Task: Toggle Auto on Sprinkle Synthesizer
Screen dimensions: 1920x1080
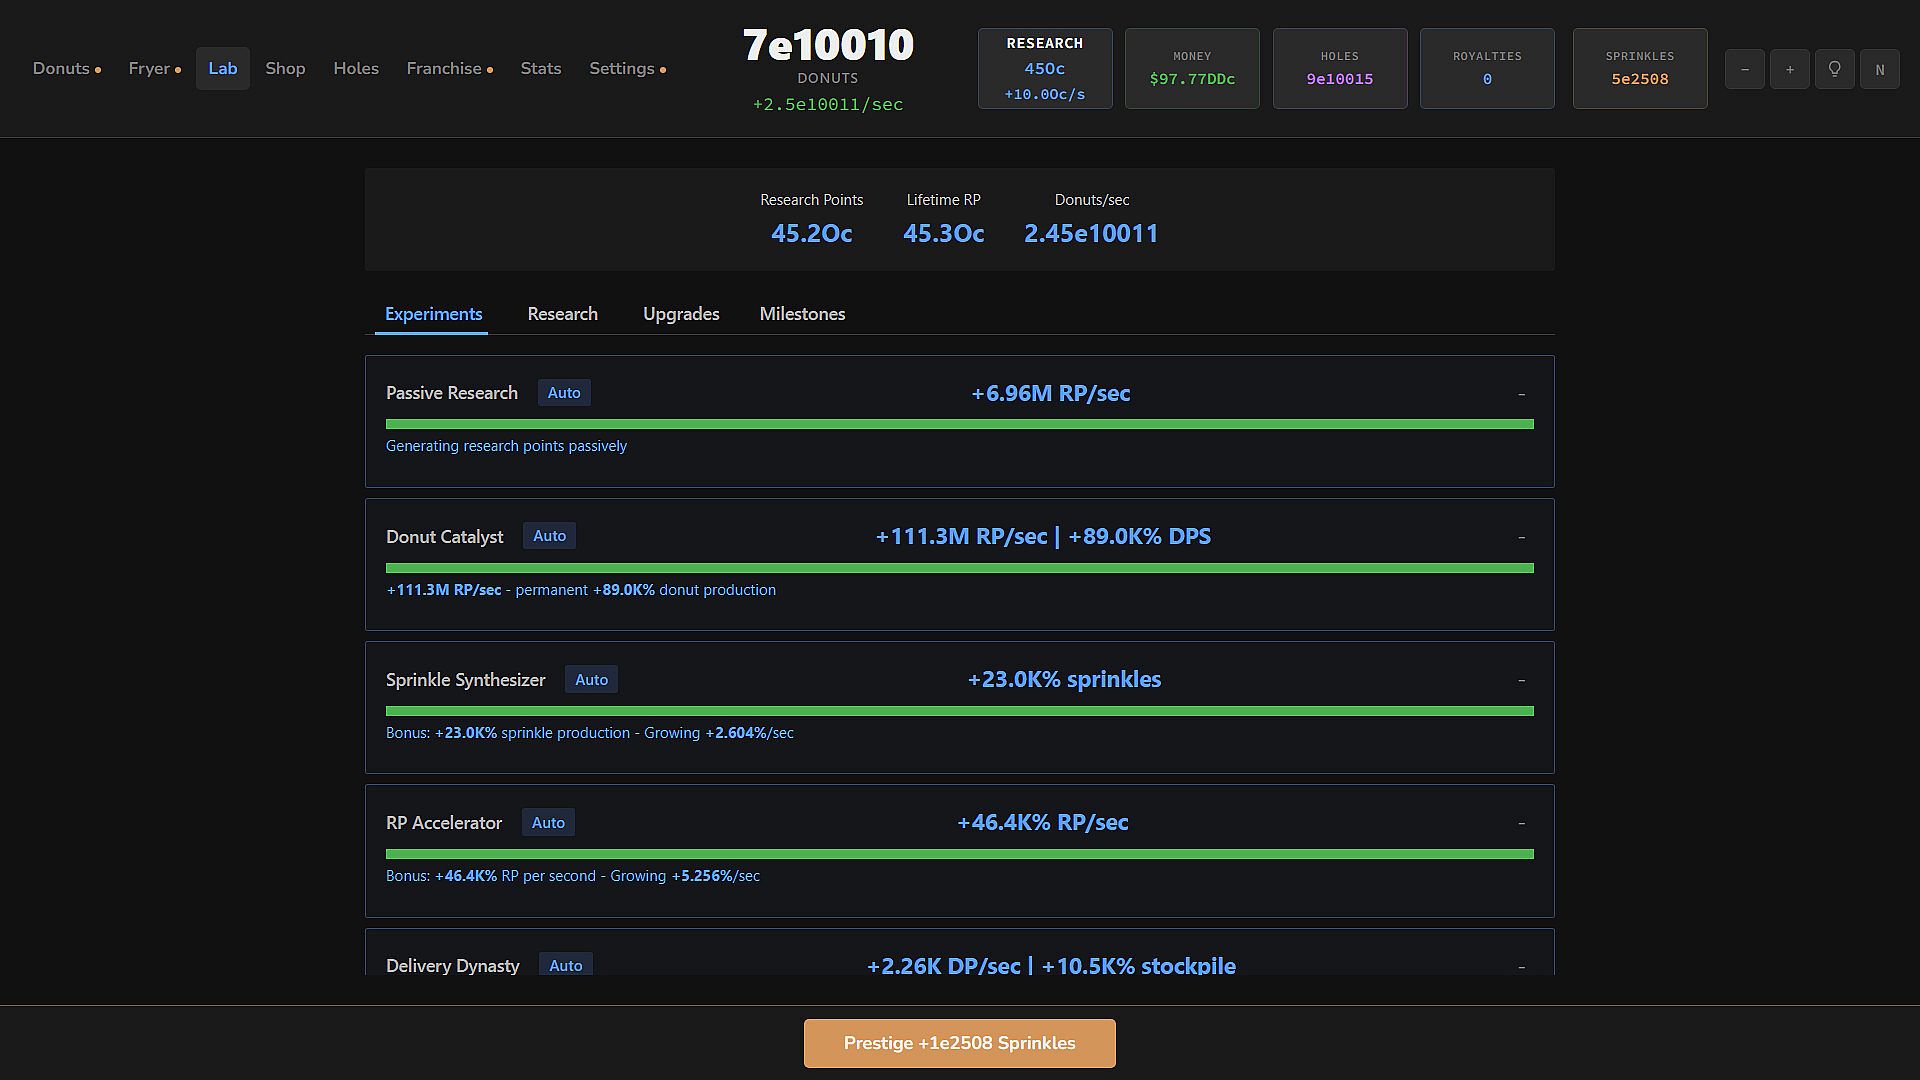Action: (x=591, y=680)
